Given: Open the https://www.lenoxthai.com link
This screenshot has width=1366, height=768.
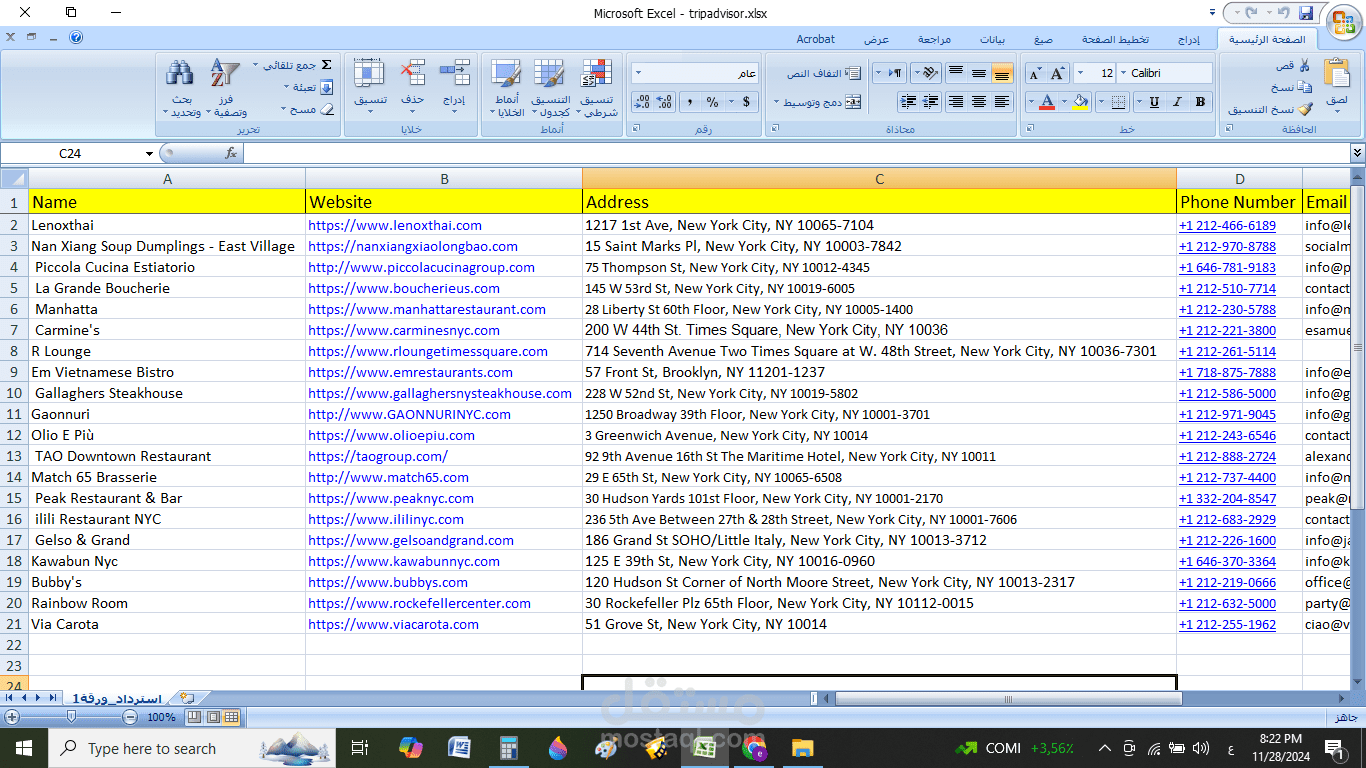Looking at the screenshot, I should click(395, 225).
